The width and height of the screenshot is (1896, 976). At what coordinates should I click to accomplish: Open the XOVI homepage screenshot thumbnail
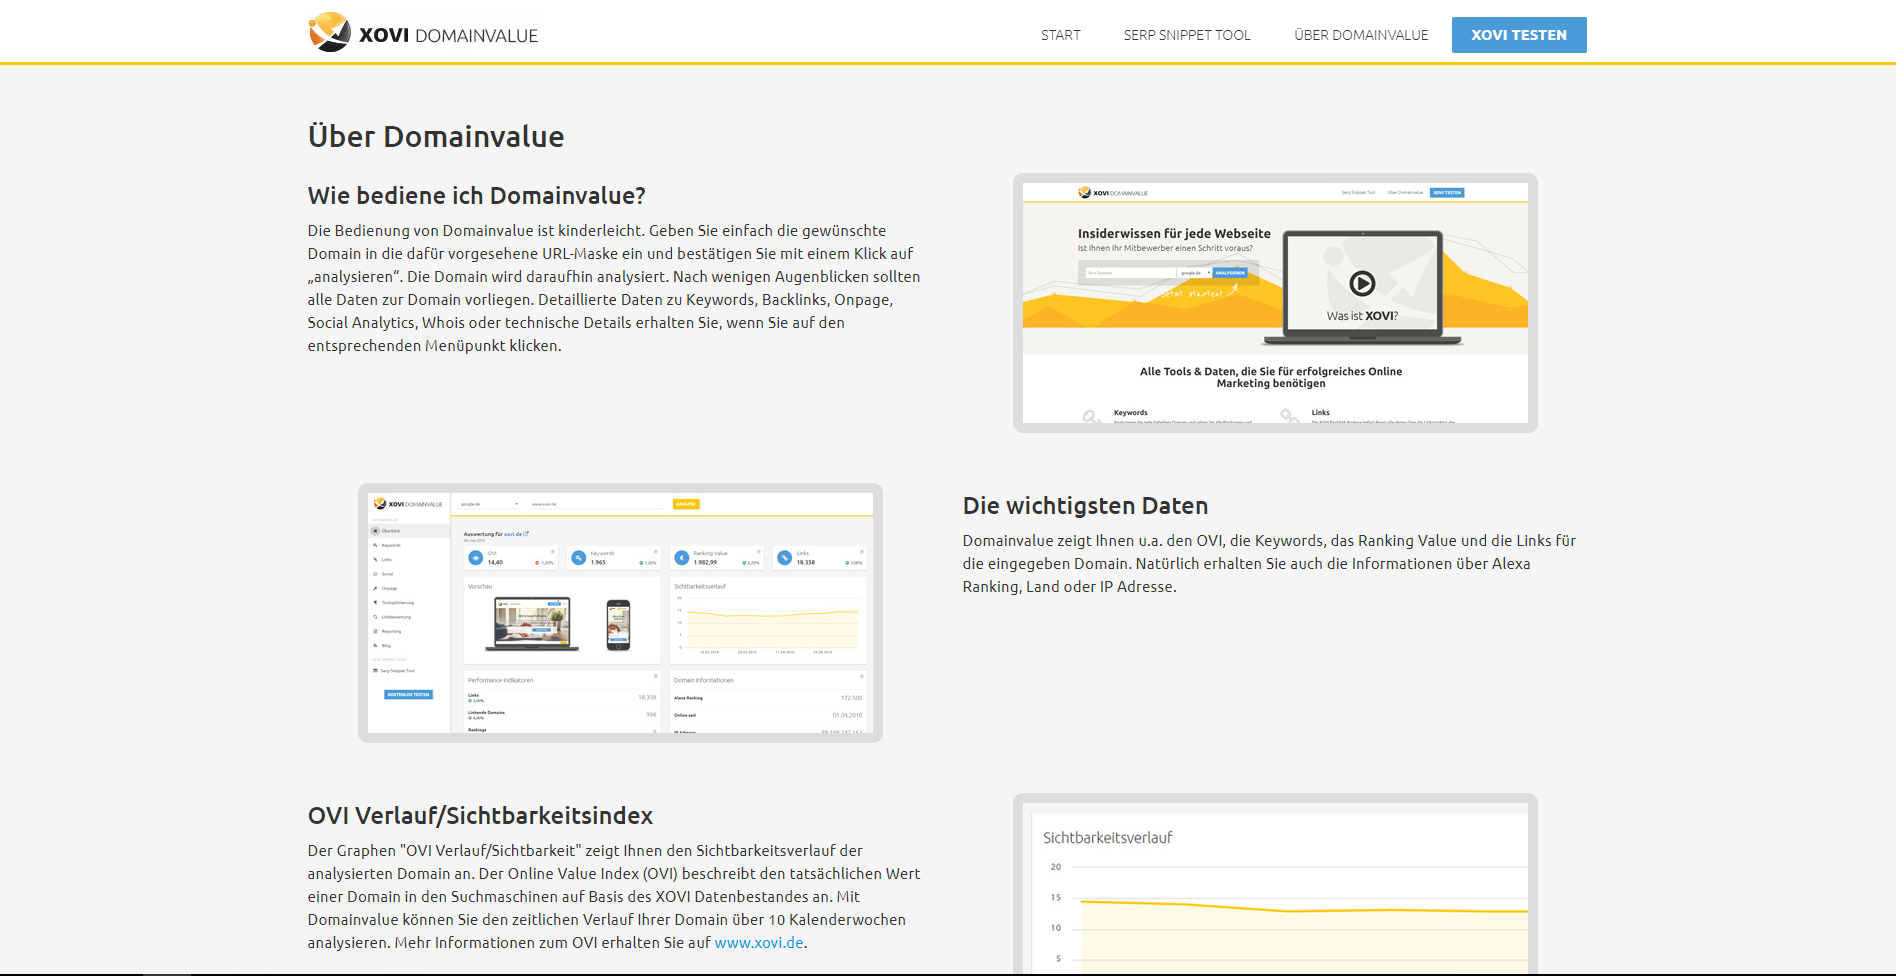click(1275, 303)
